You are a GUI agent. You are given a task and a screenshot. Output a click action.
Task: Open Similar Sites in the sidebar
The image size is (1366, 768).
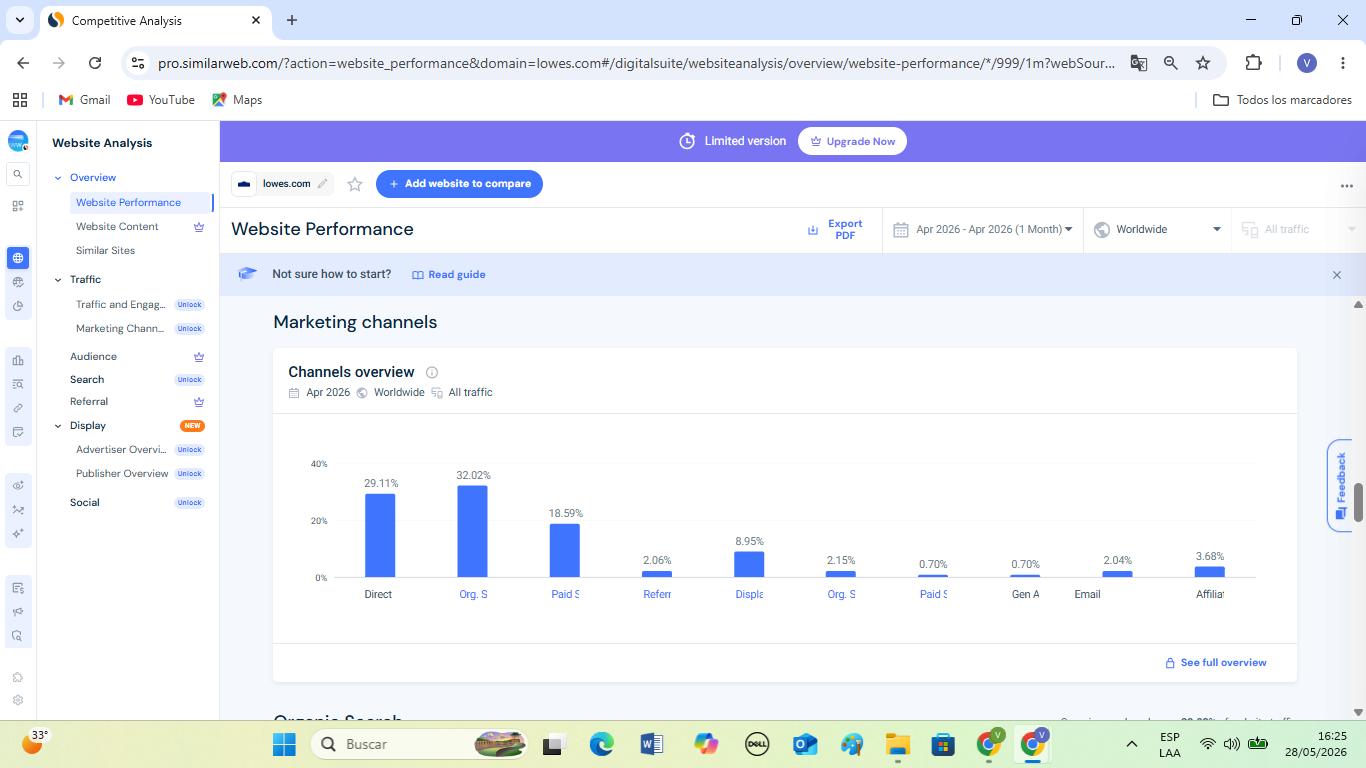105,250
